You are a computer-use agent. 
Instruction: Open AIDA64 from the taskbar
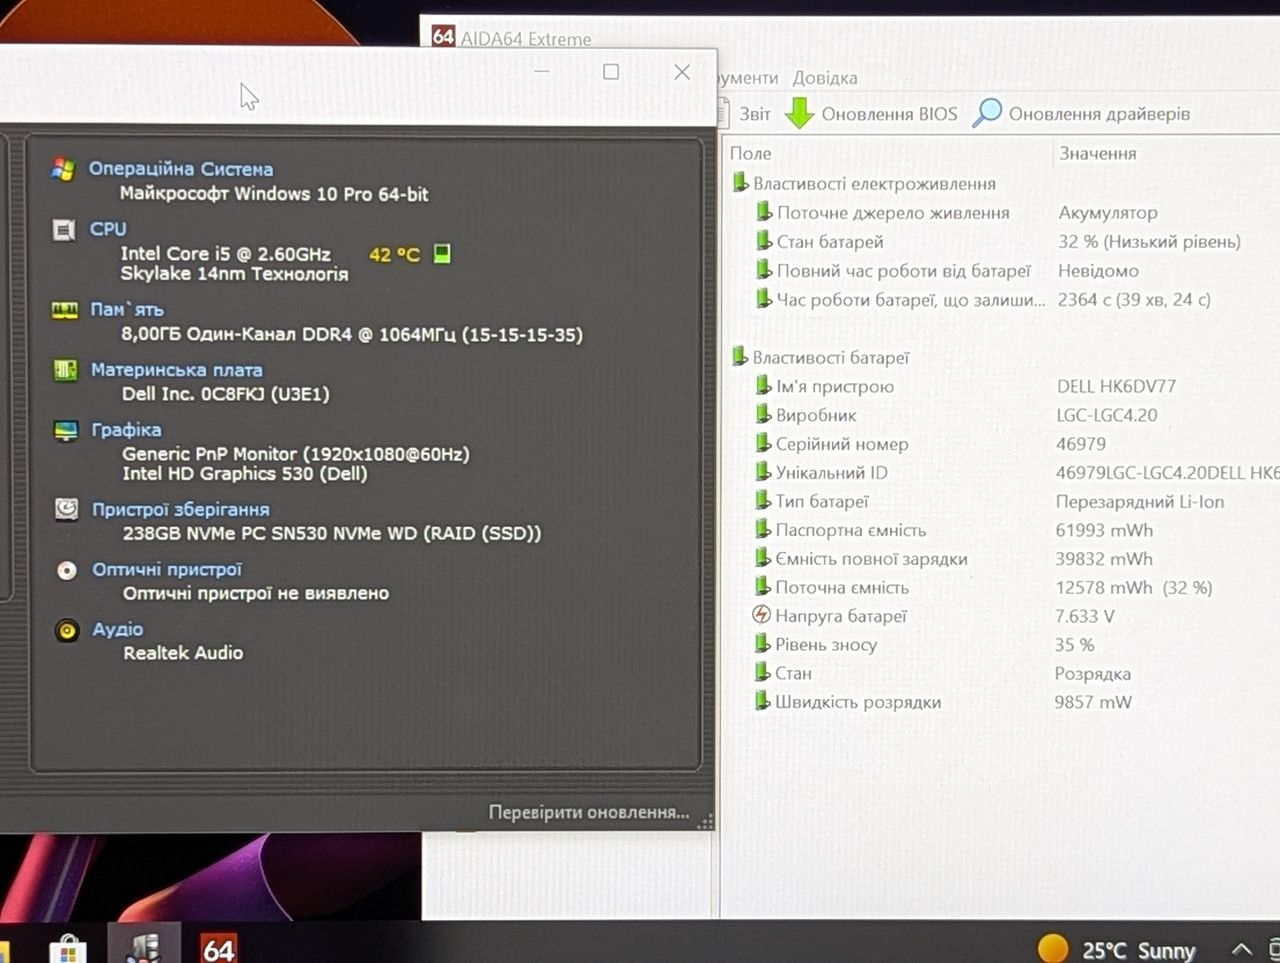coord(218,947)
